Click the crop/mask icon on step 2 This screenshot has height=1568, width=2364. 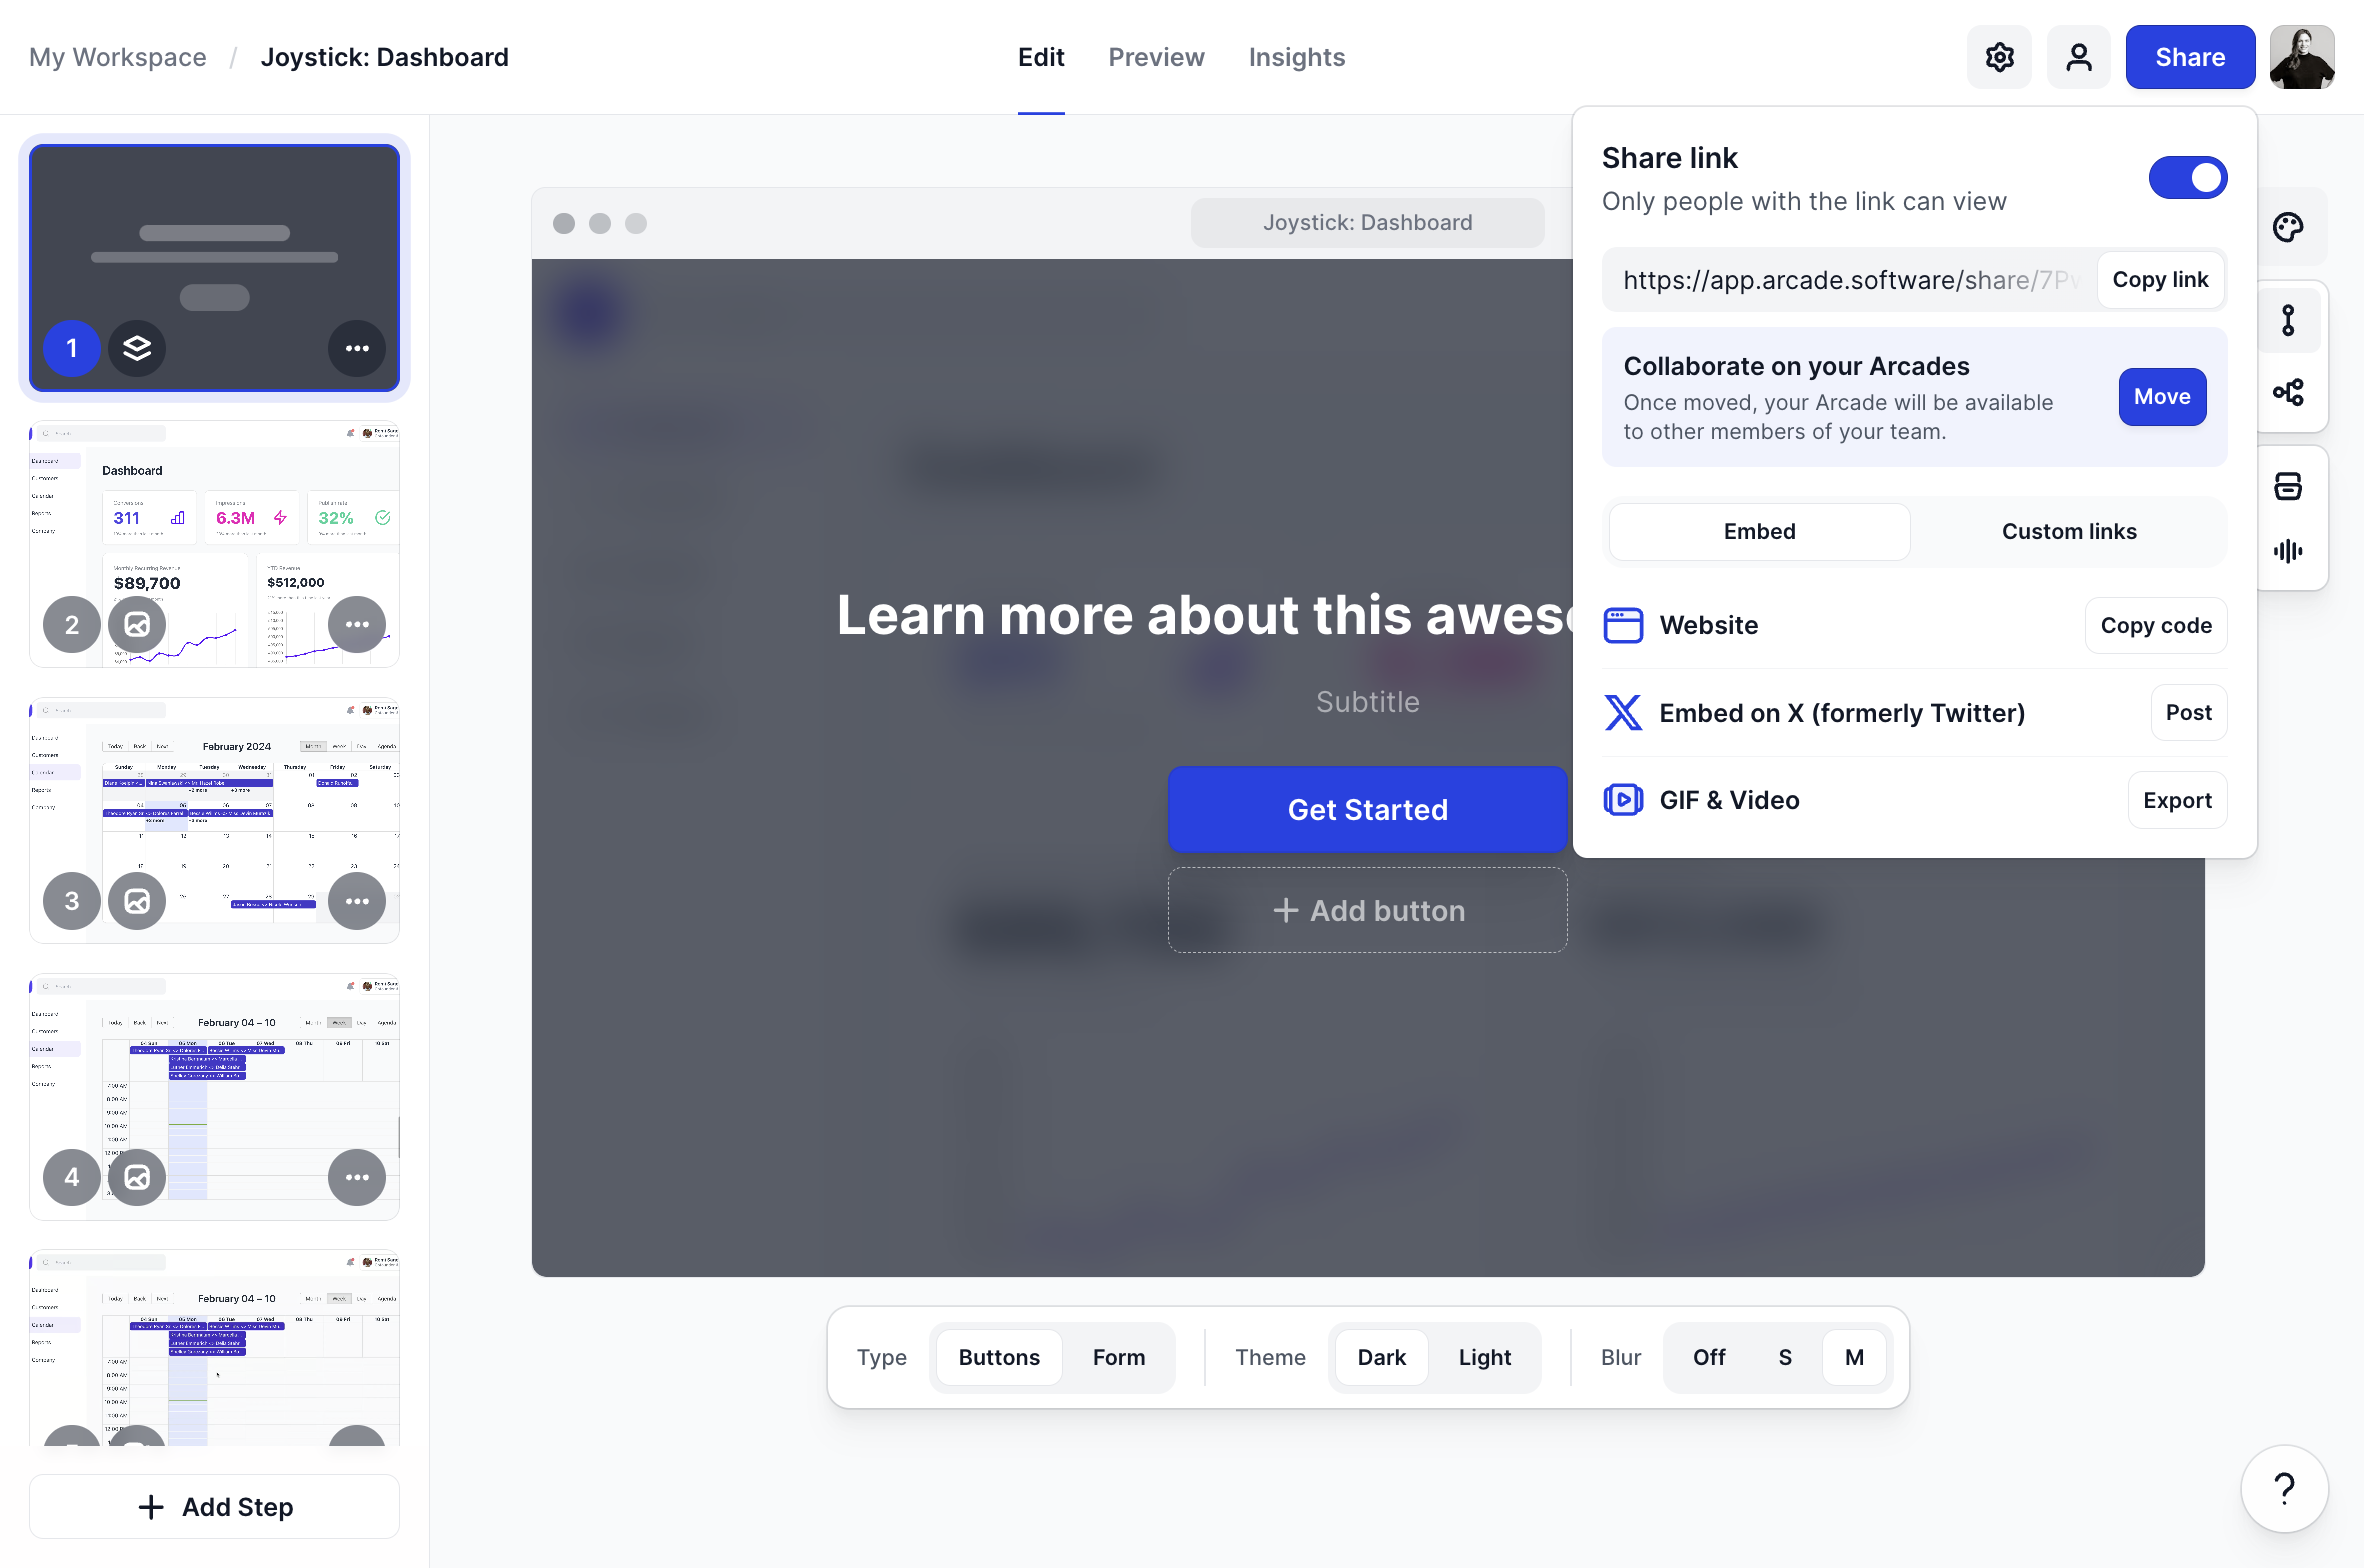click(x=138, y=625)
